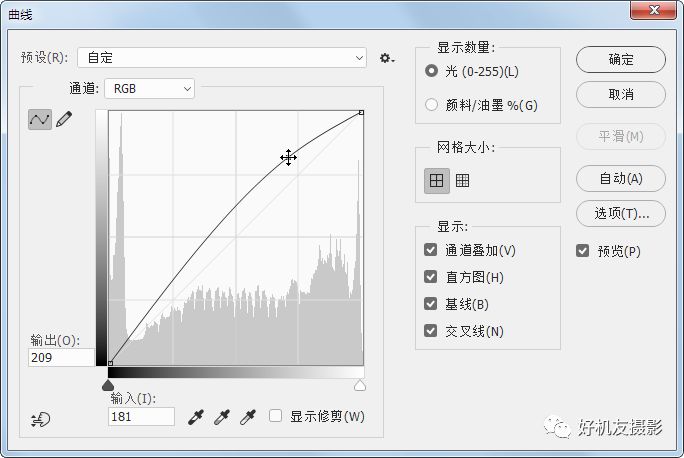
Task: Select the curve point editing tool
Action: 40,119
